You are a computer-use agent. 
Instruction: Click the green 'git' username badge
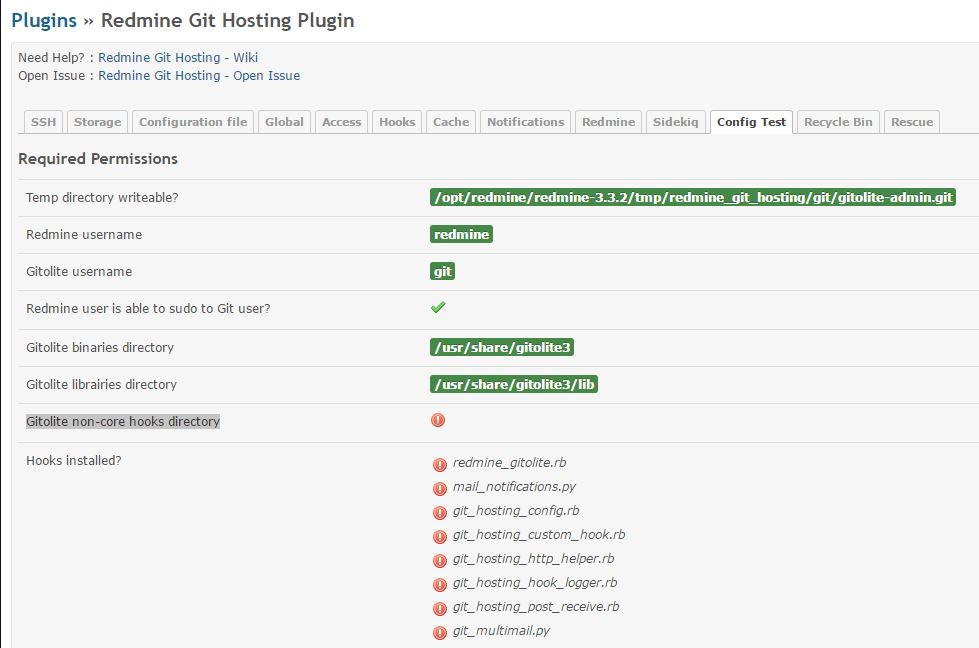442,271
